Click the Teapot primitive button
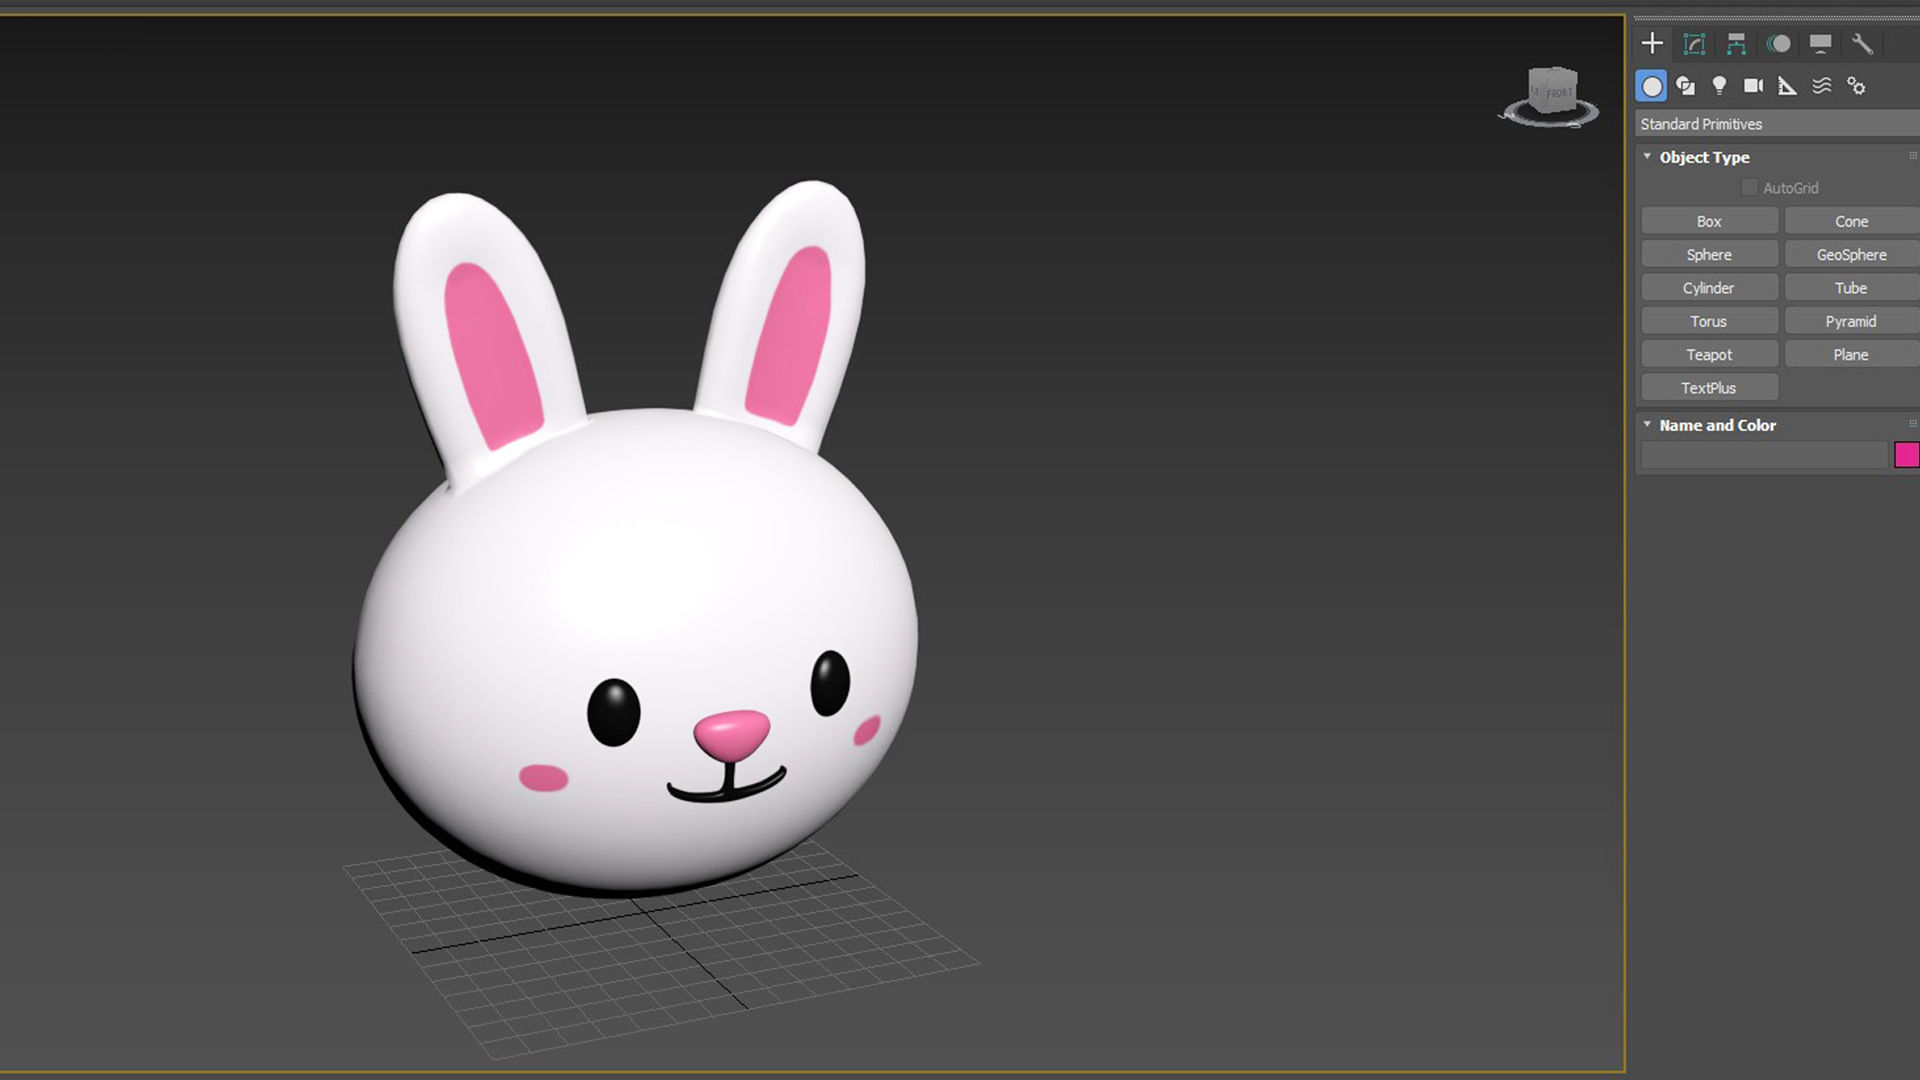Screen dimensions: 1920x1080 click(x=1709, y=354)
